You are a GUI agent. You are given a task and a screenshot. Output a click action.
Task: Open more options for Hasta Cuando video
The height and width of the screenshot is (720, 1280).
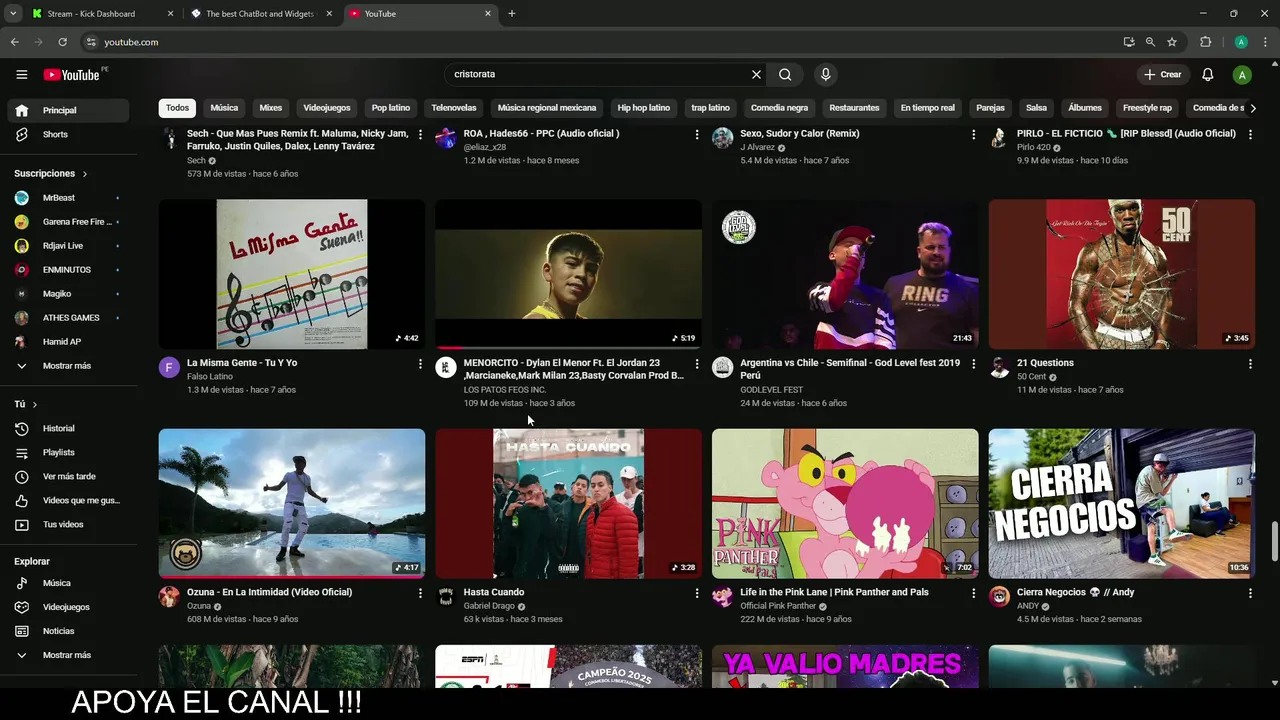click(697, 593)
